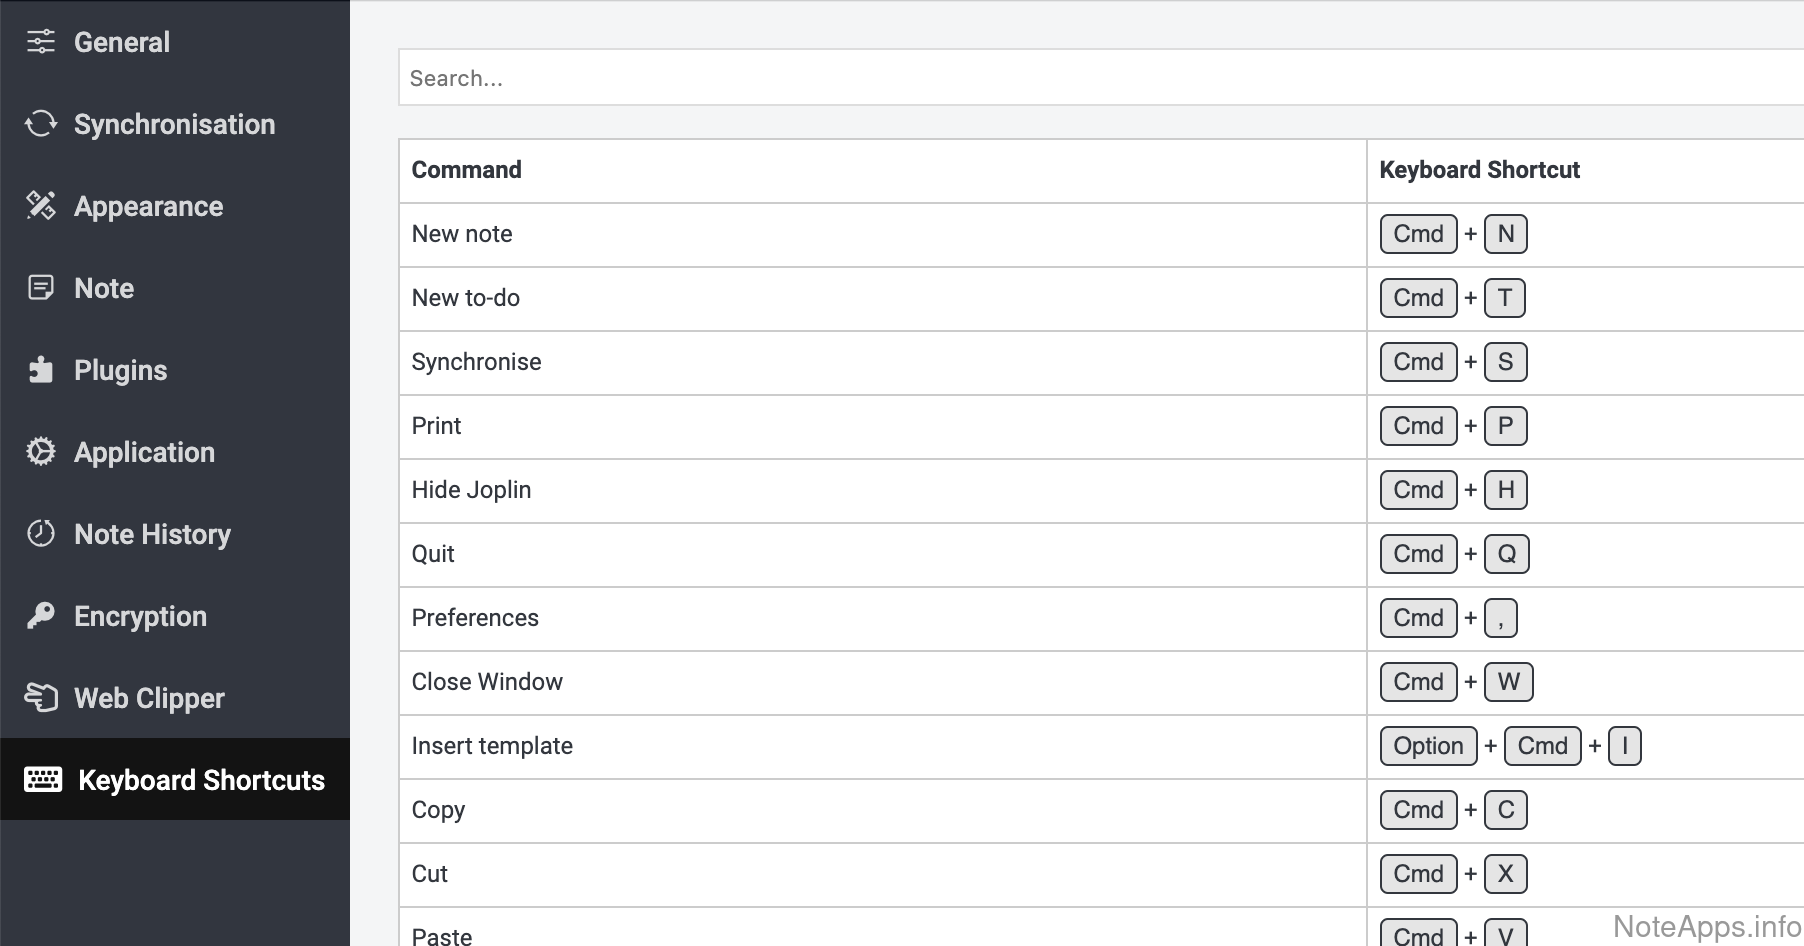Screen dimensions: 1804x946
Task: Click the Plugins puzzle-piece icon
Action: tap(41, 370)
